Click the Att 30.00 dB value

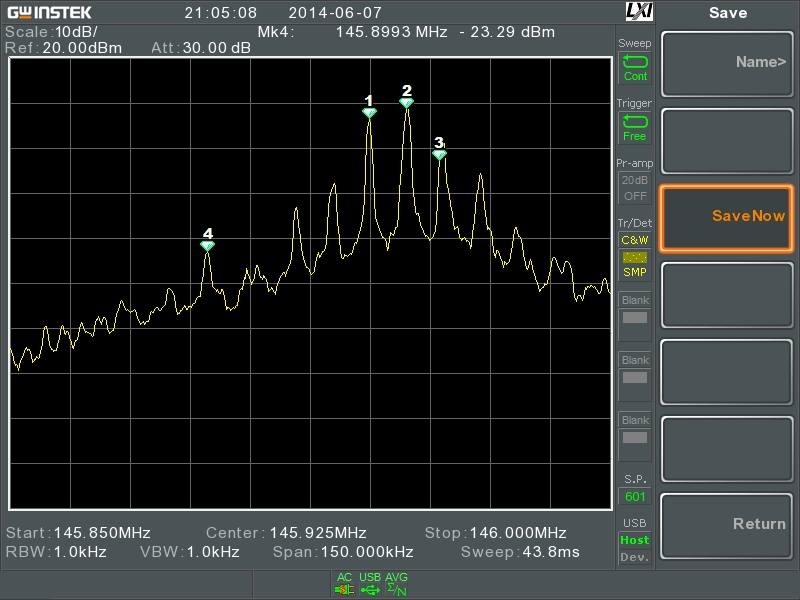click(217, 48)
